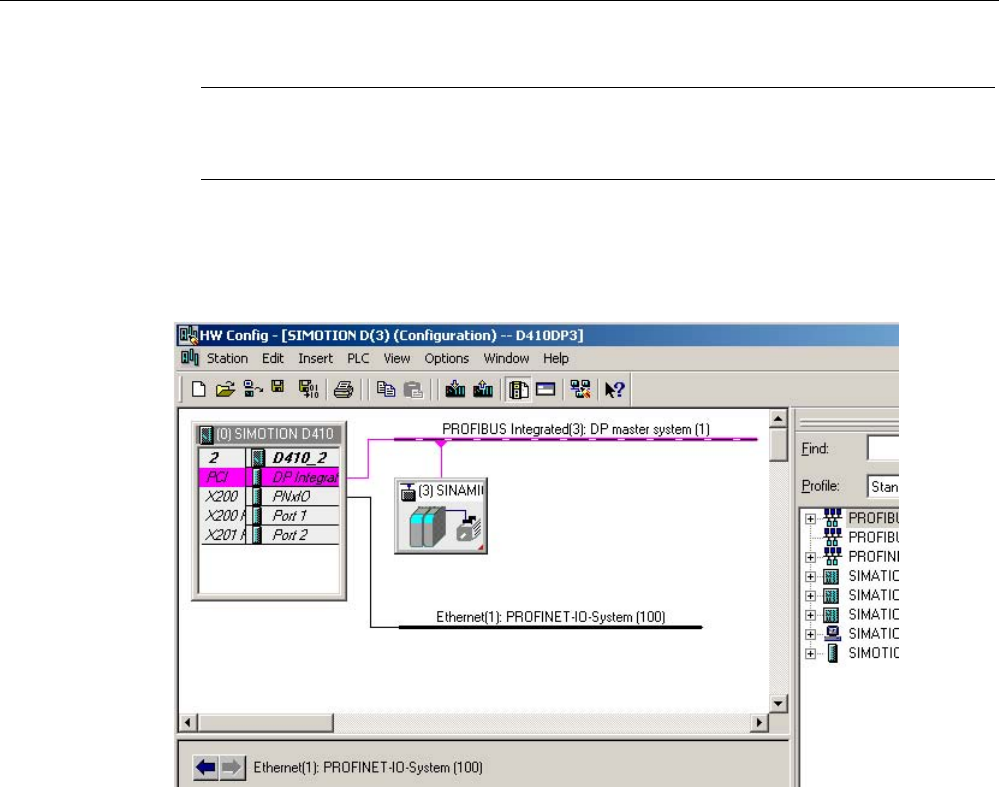Click the vertical scrollbar down arrow
Viewport: 999px width, 787px height.
tap(778, 704)
